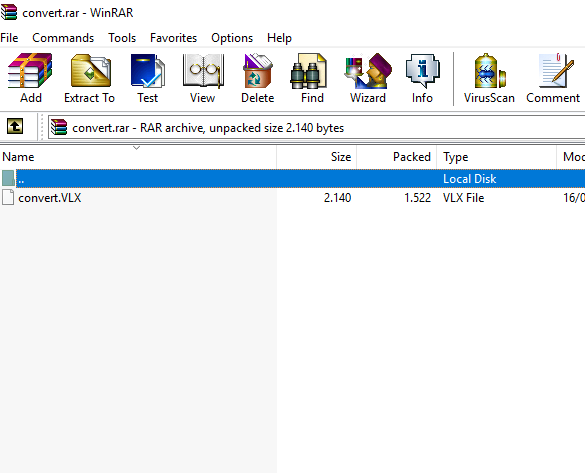
Task: Click the partially visible Modified column header
Action: tap(571, 157)
